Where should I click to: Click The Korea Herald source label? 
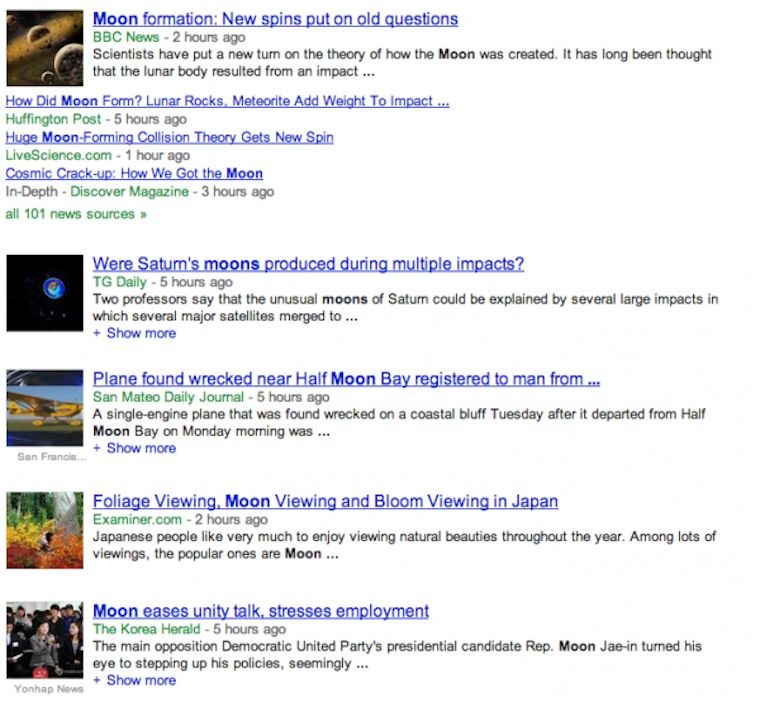click(146, 629)
